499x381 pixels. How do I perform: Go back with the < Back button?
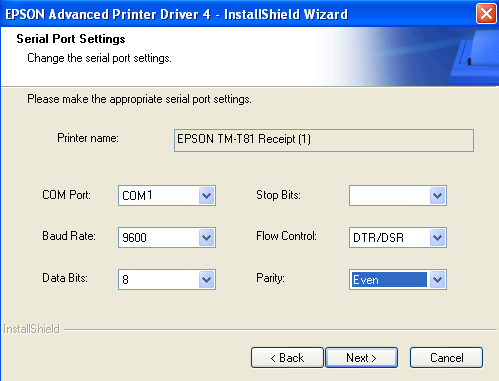pyautogui.click(x=287, y=358)
